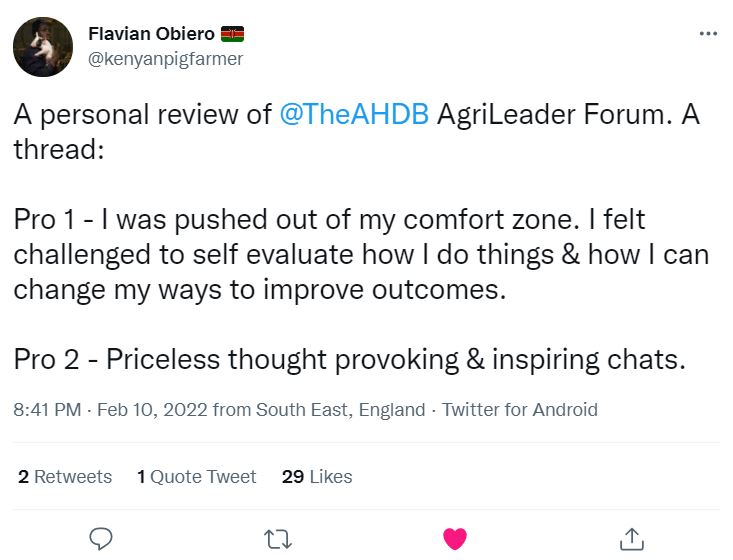The height and width of the screenshot is (560, 733).
Task: Open Flavian Obiero's profile picture
Action: click(42, 46)
